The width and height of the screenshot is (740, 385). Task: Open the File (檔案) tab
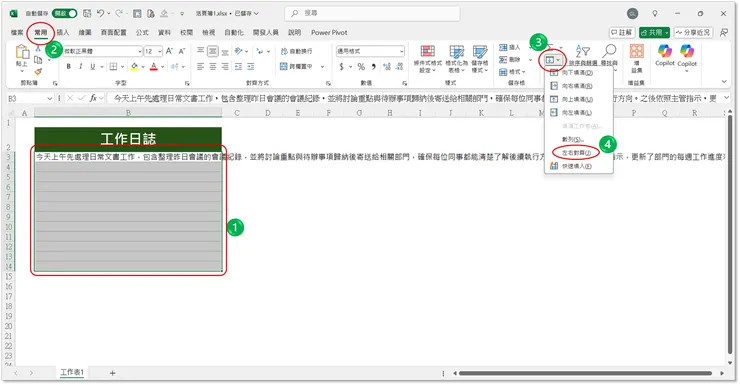(x=17, y=33)
